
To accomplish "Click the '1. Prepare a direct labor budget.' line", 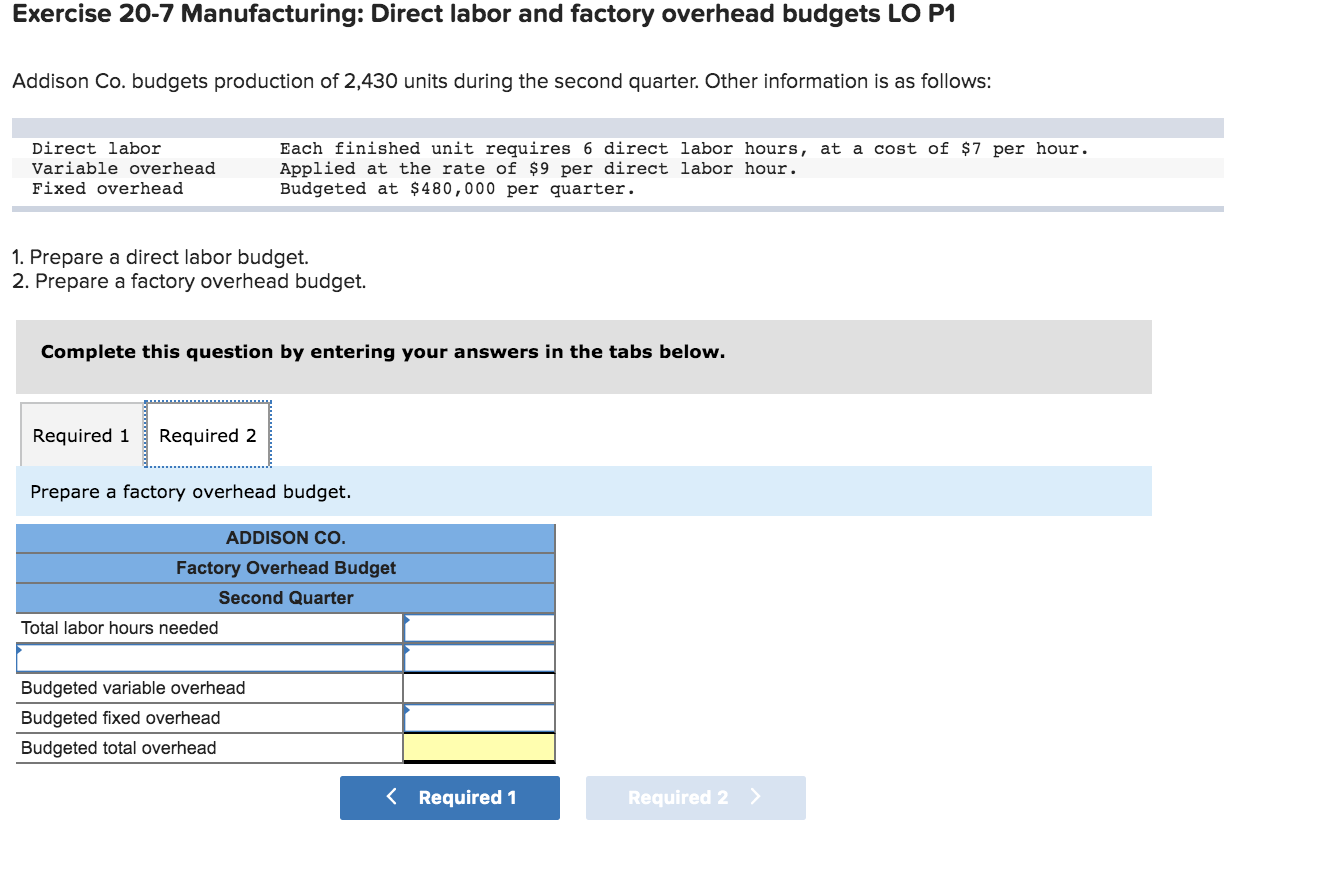I will click(161, 257).
